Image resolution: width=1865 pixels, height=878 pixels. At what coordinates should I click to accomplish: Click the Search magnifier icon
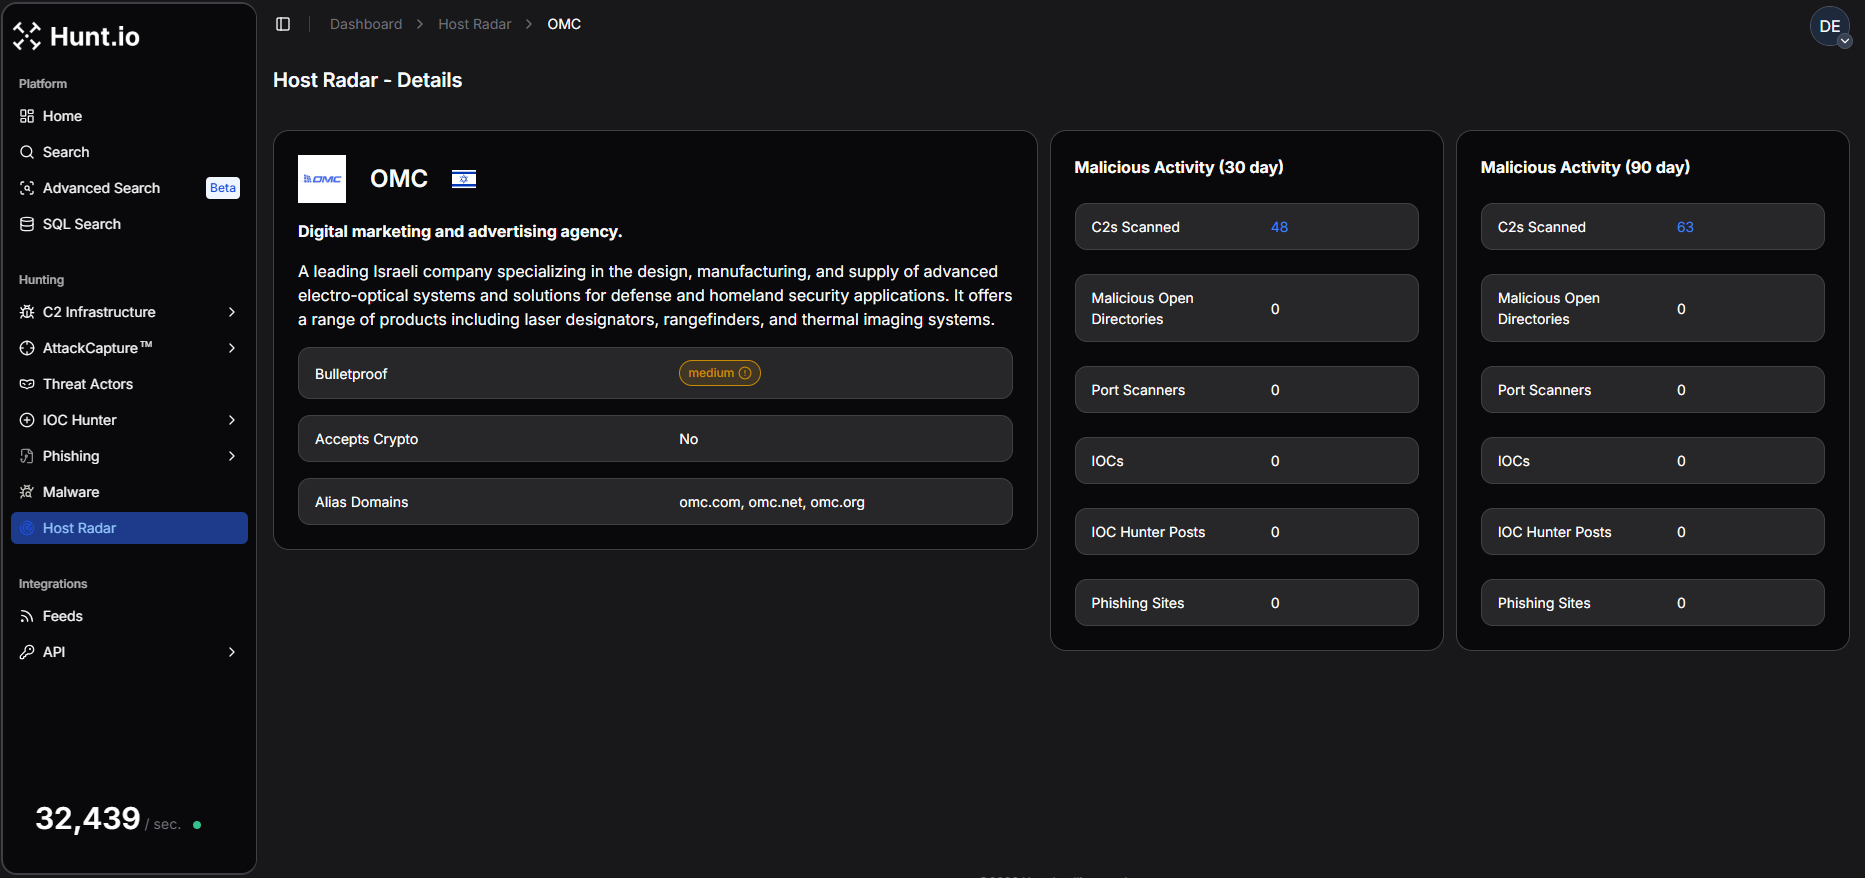click(x=27, y=152)
